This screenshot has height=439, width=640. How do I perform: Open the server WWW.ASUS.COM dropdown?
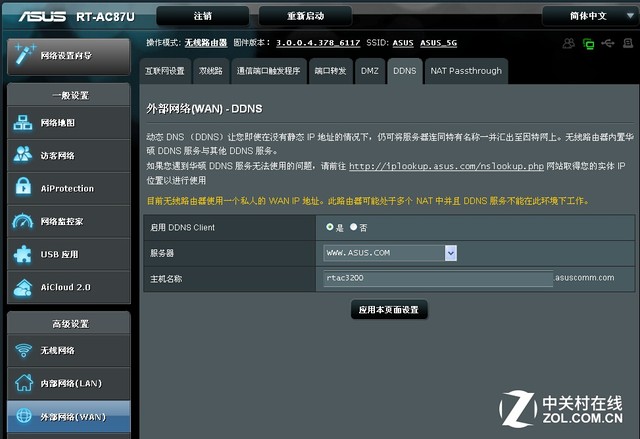390,253
